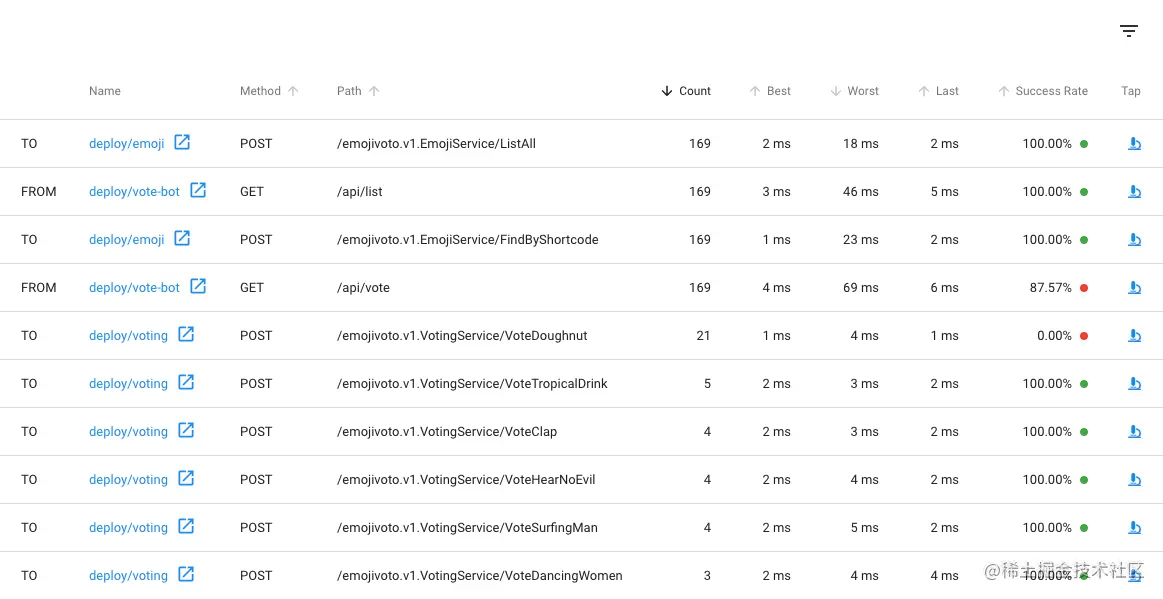Select the /api/list path cell

point(360,192)
